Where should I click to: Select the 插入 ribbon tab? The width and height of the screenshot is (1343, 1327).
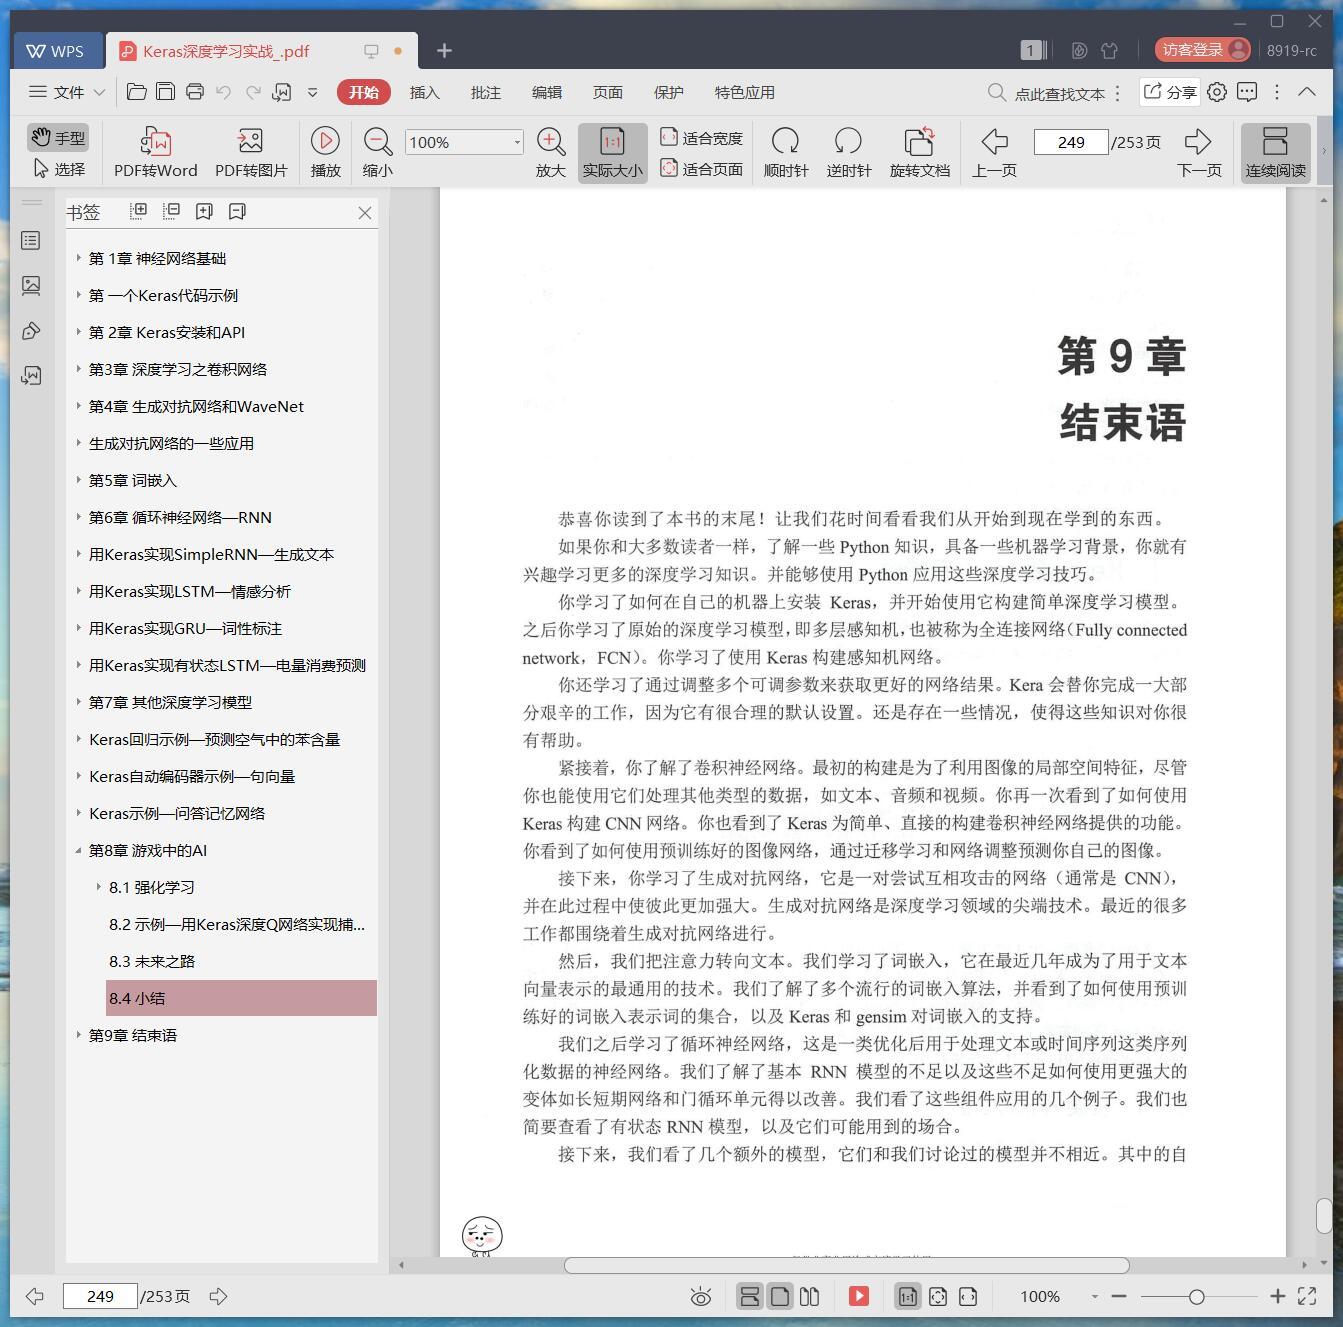tap(424, 92)
